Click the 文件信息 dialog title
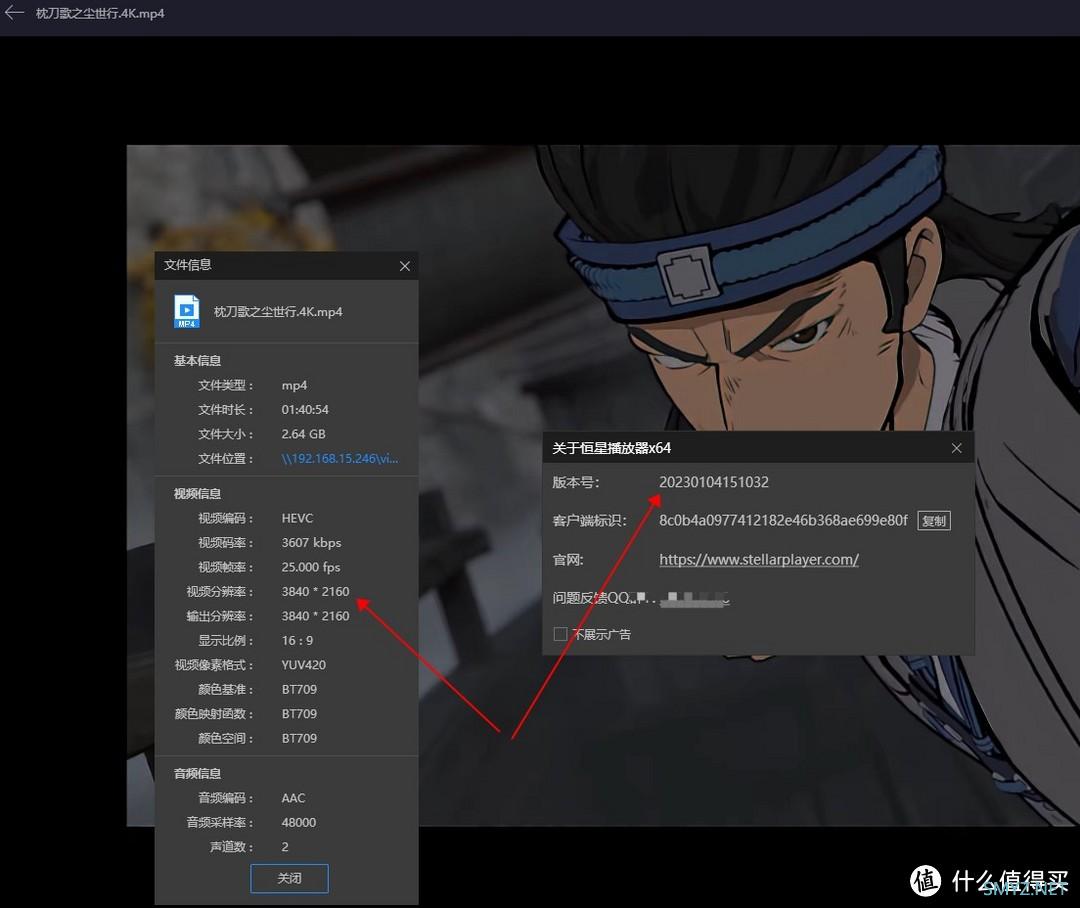 click(187, 265)
